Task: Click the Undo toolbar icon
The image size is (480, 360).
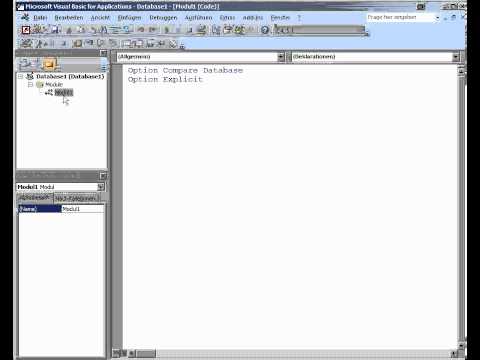Action: click(x=141, y=30)
